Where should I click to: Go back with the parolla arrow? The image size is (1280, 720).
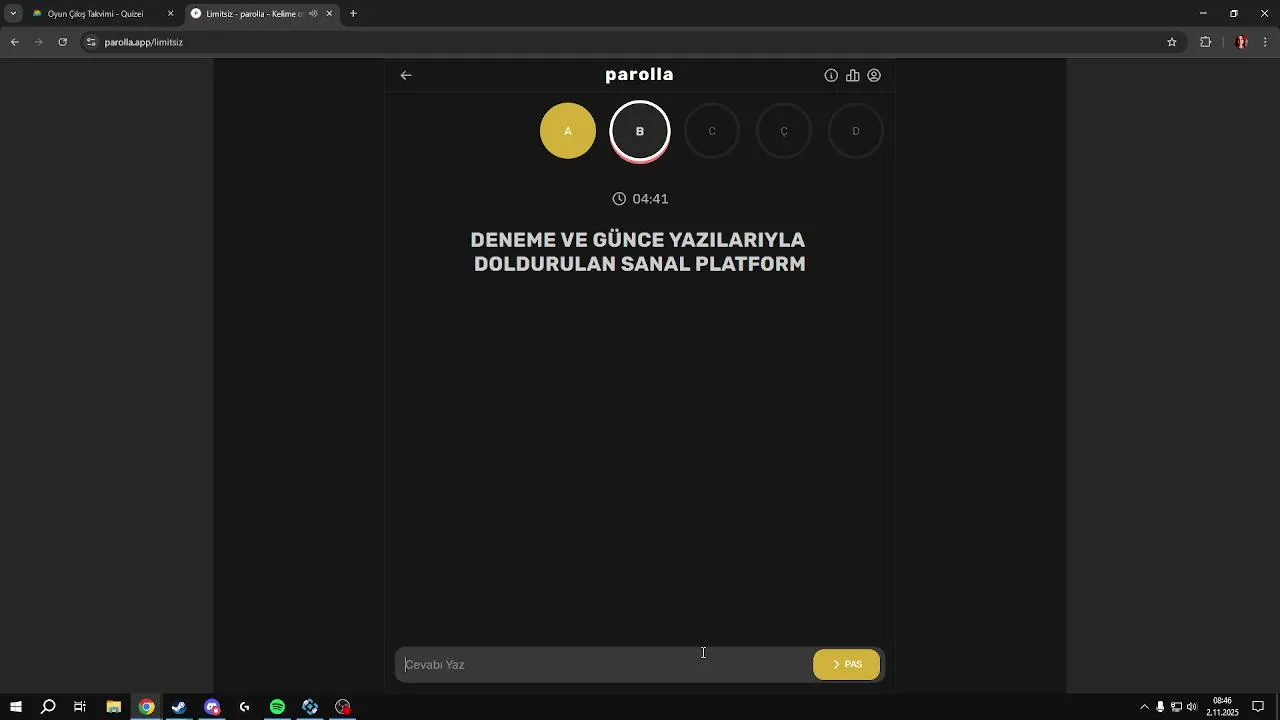tap(406, 75)
